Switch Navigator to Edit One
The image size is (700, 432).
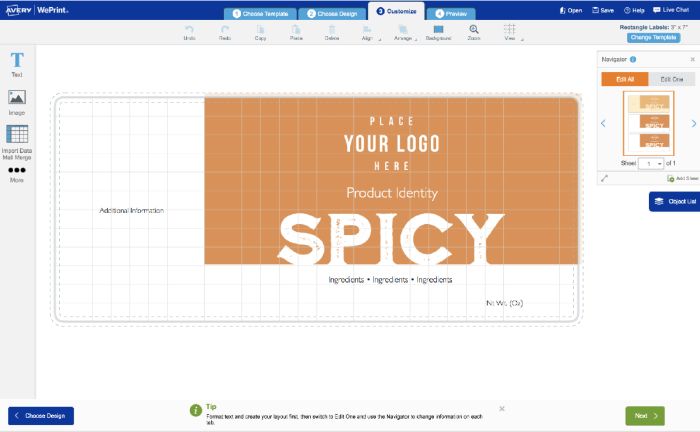pyautogui.click(x=671, y=79)
